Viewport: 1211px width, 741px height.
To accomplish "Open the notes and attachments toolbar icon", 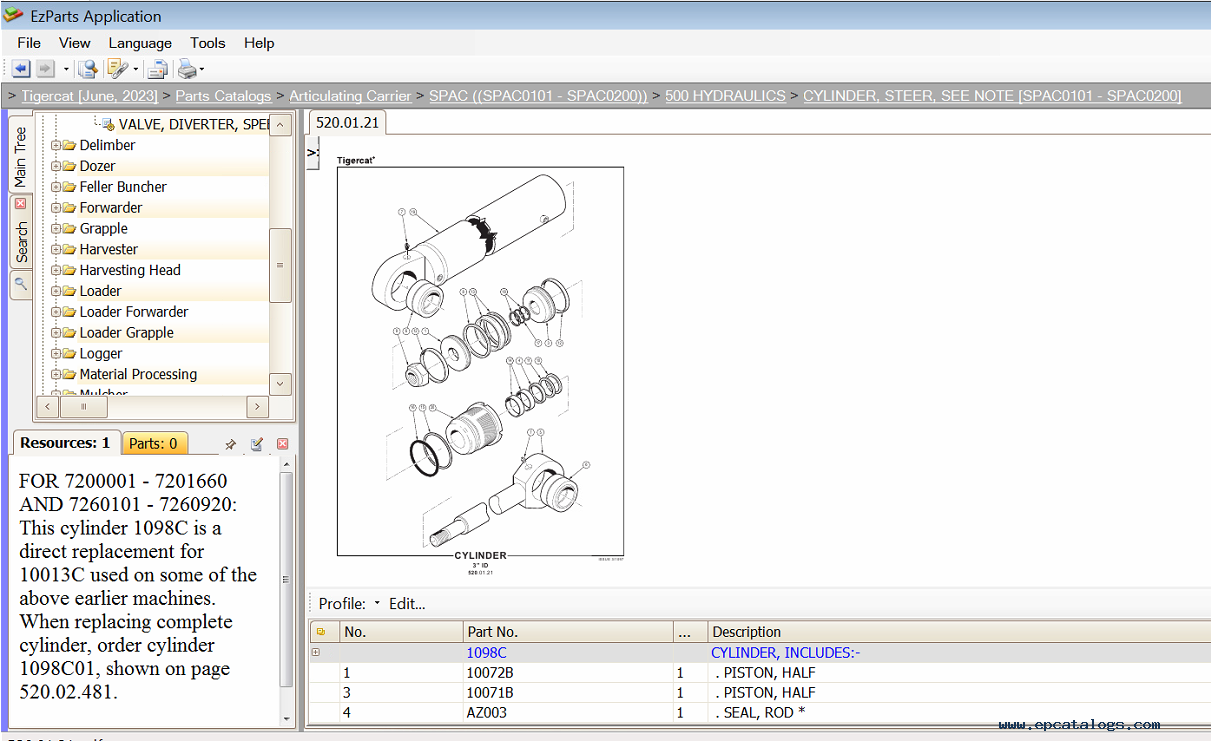I will click(x=118, y=69).
